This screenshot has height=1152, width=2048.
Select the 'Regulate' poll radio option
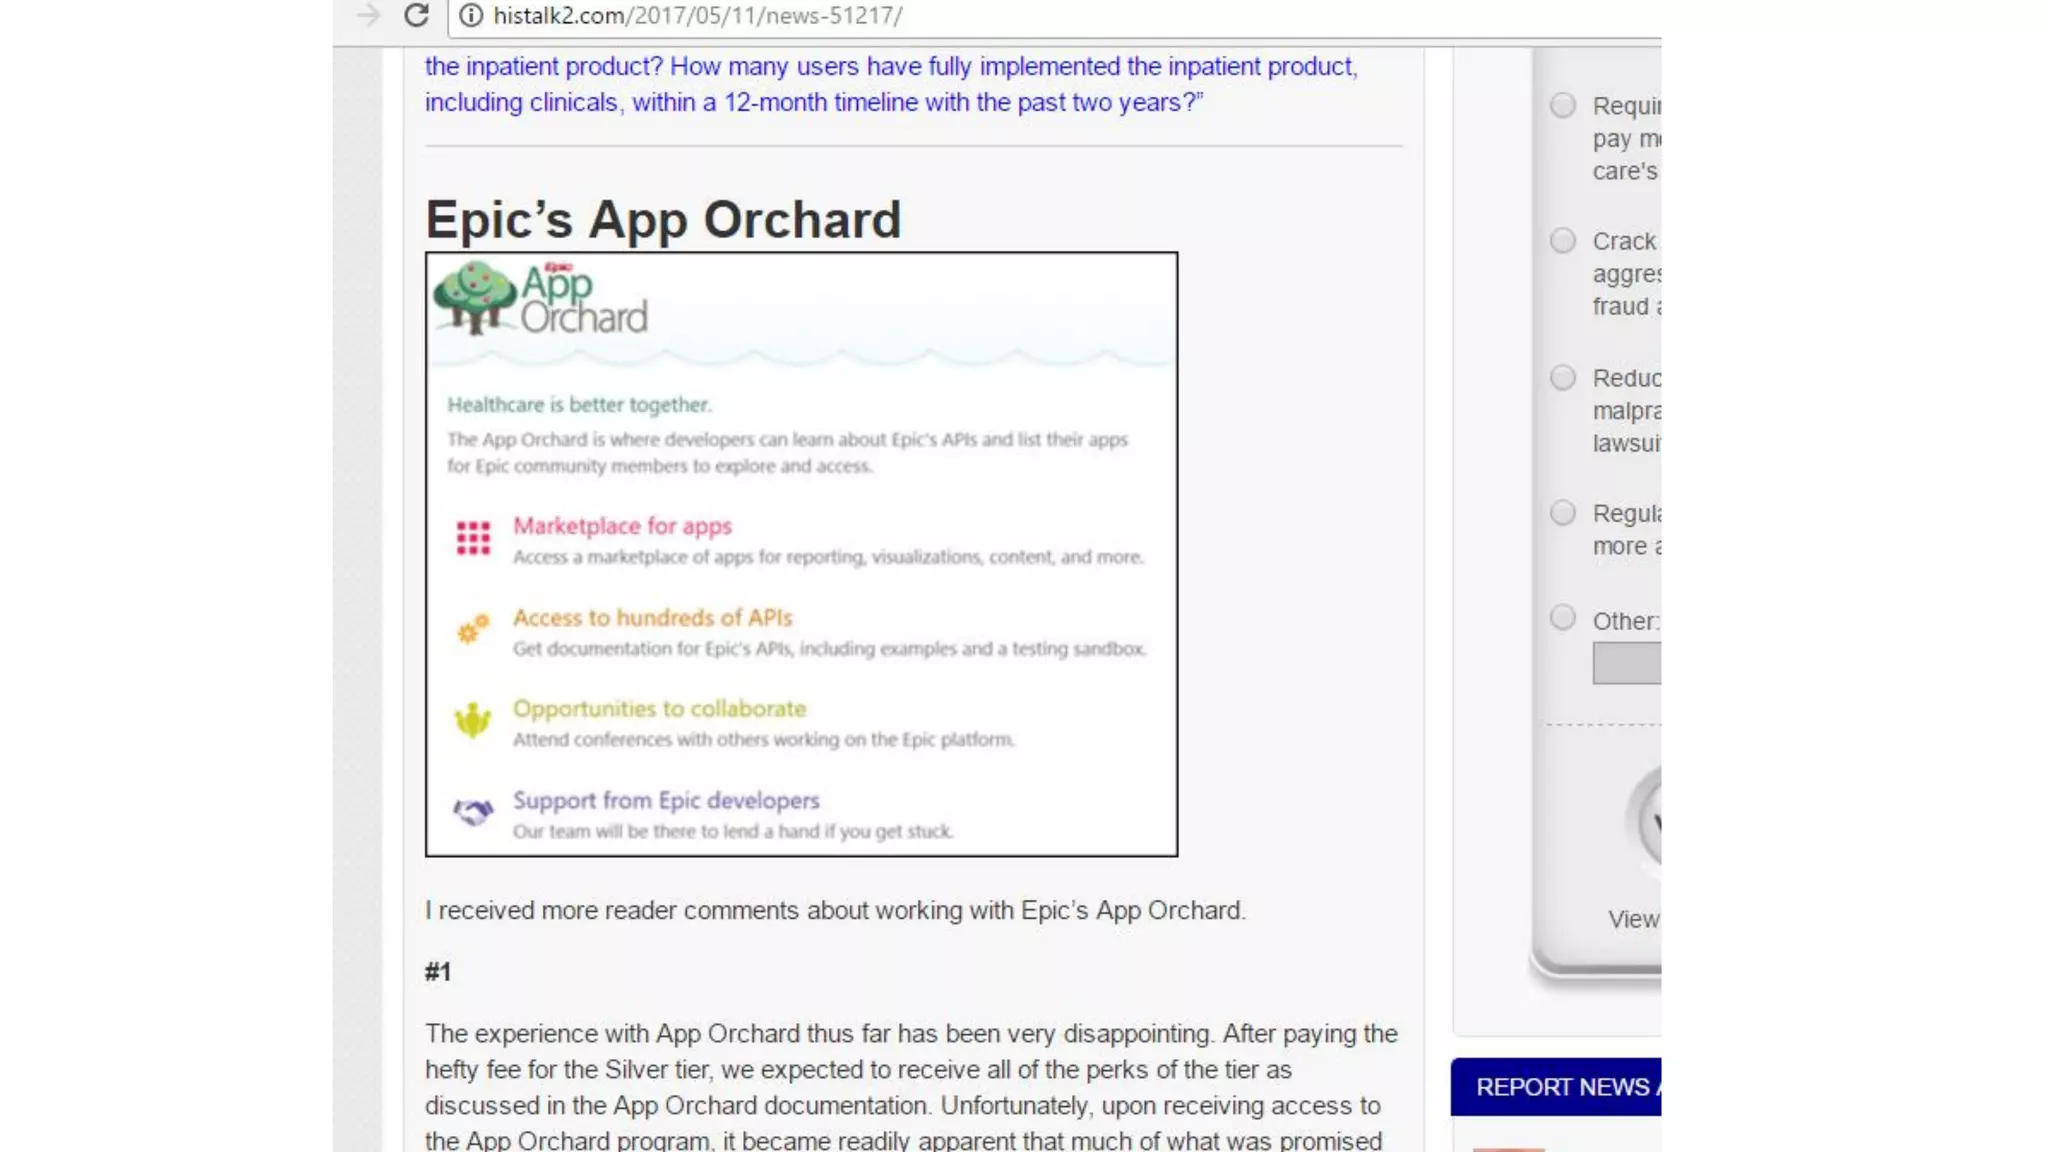1562,513
